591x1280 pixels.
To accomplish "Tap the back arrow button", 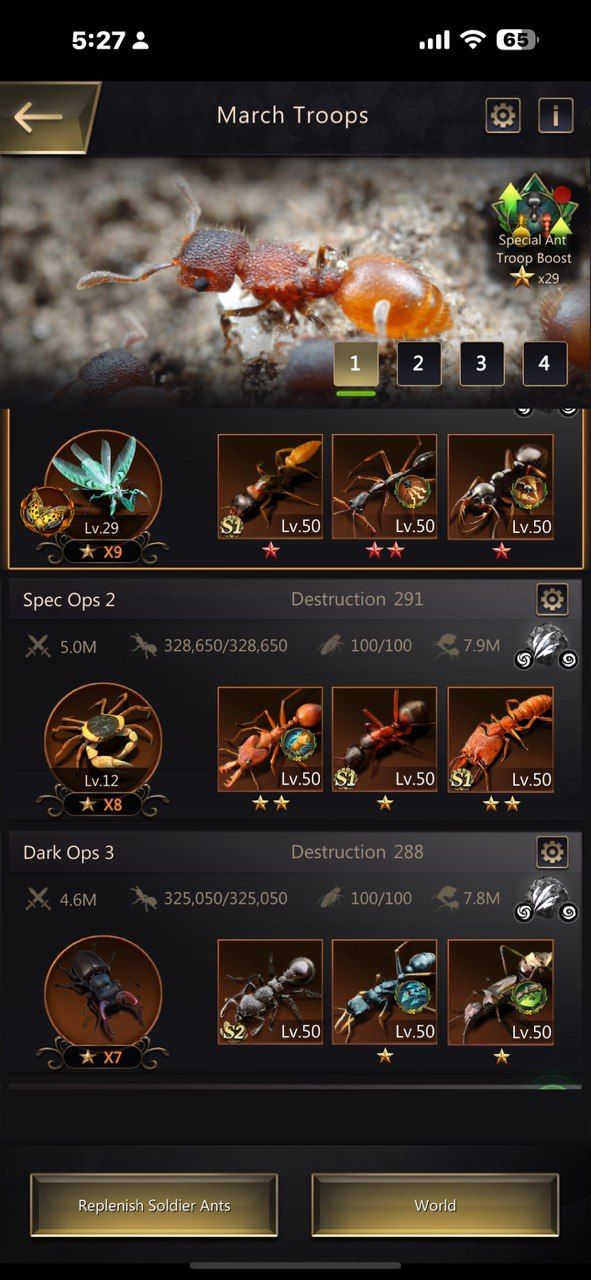I will tap(42, 117).
